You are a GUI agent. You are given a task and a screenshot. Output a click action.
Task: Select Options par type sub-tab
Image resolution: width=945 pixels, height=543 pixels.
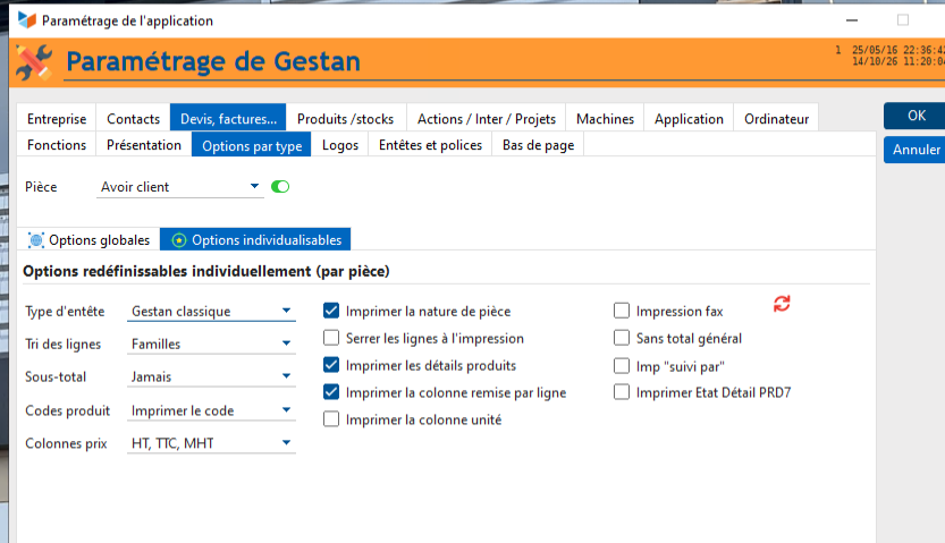pos(252,145)
